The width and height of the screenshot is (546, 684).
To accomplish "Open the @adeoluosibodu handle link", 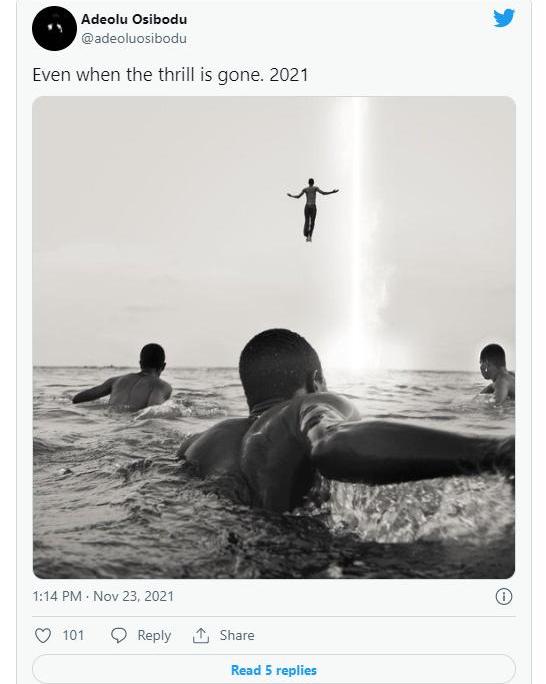I will click(x=134, y=38).
